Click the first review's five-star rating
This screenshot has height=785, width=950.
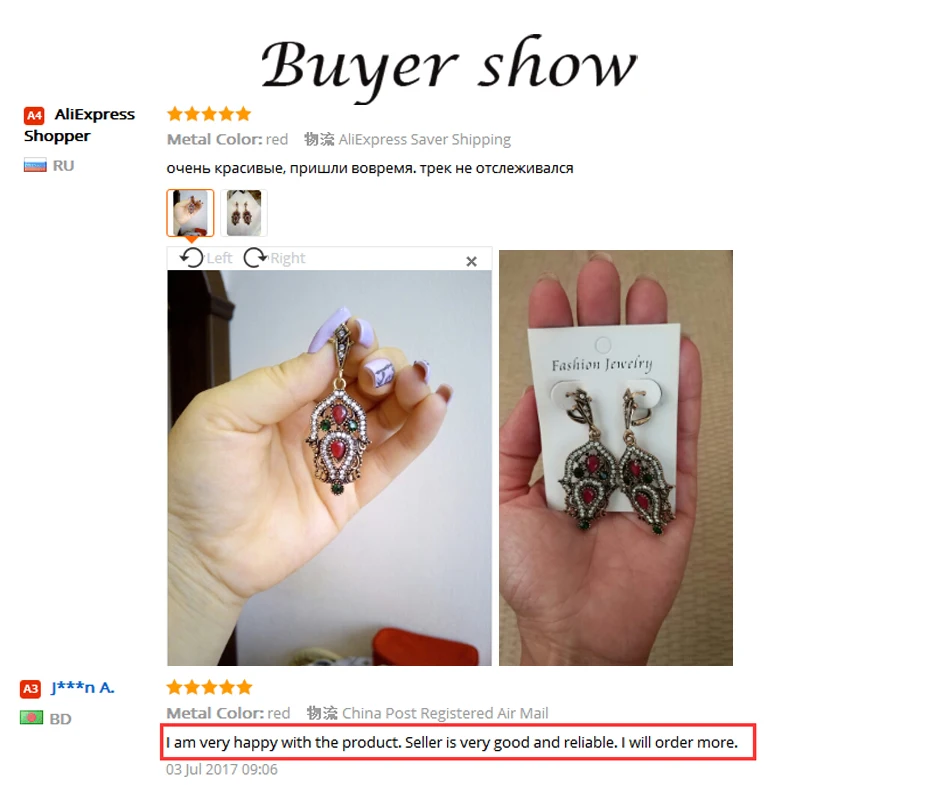click(x=209, y=114)
